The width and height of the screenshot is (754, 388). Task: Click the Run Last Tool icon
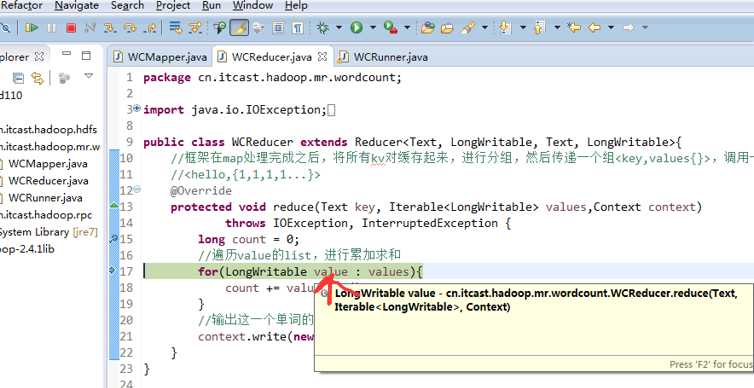coord(390,28)
